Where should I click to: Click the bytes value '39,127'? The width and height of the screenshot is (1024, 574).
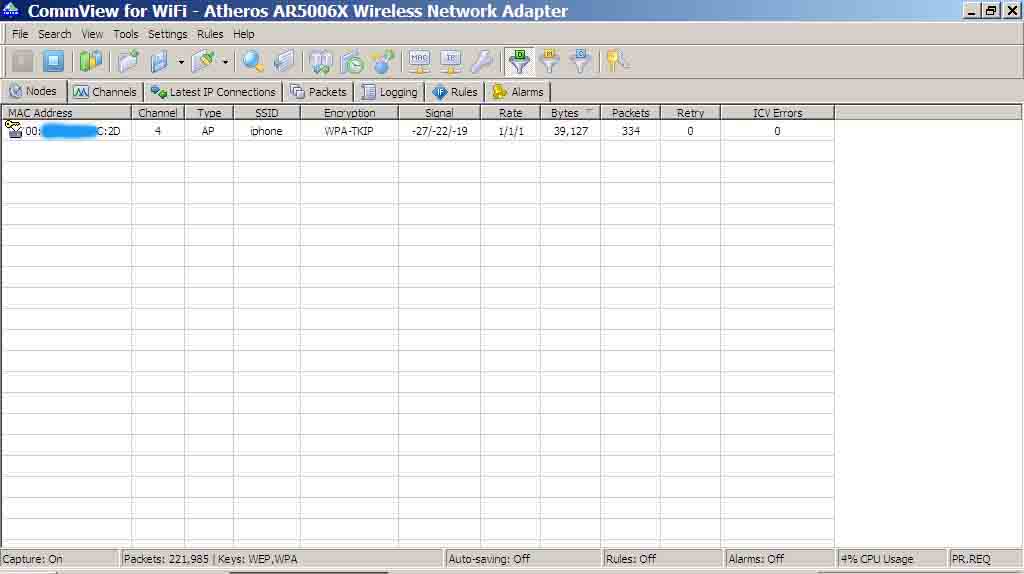[x=571, y=131]
